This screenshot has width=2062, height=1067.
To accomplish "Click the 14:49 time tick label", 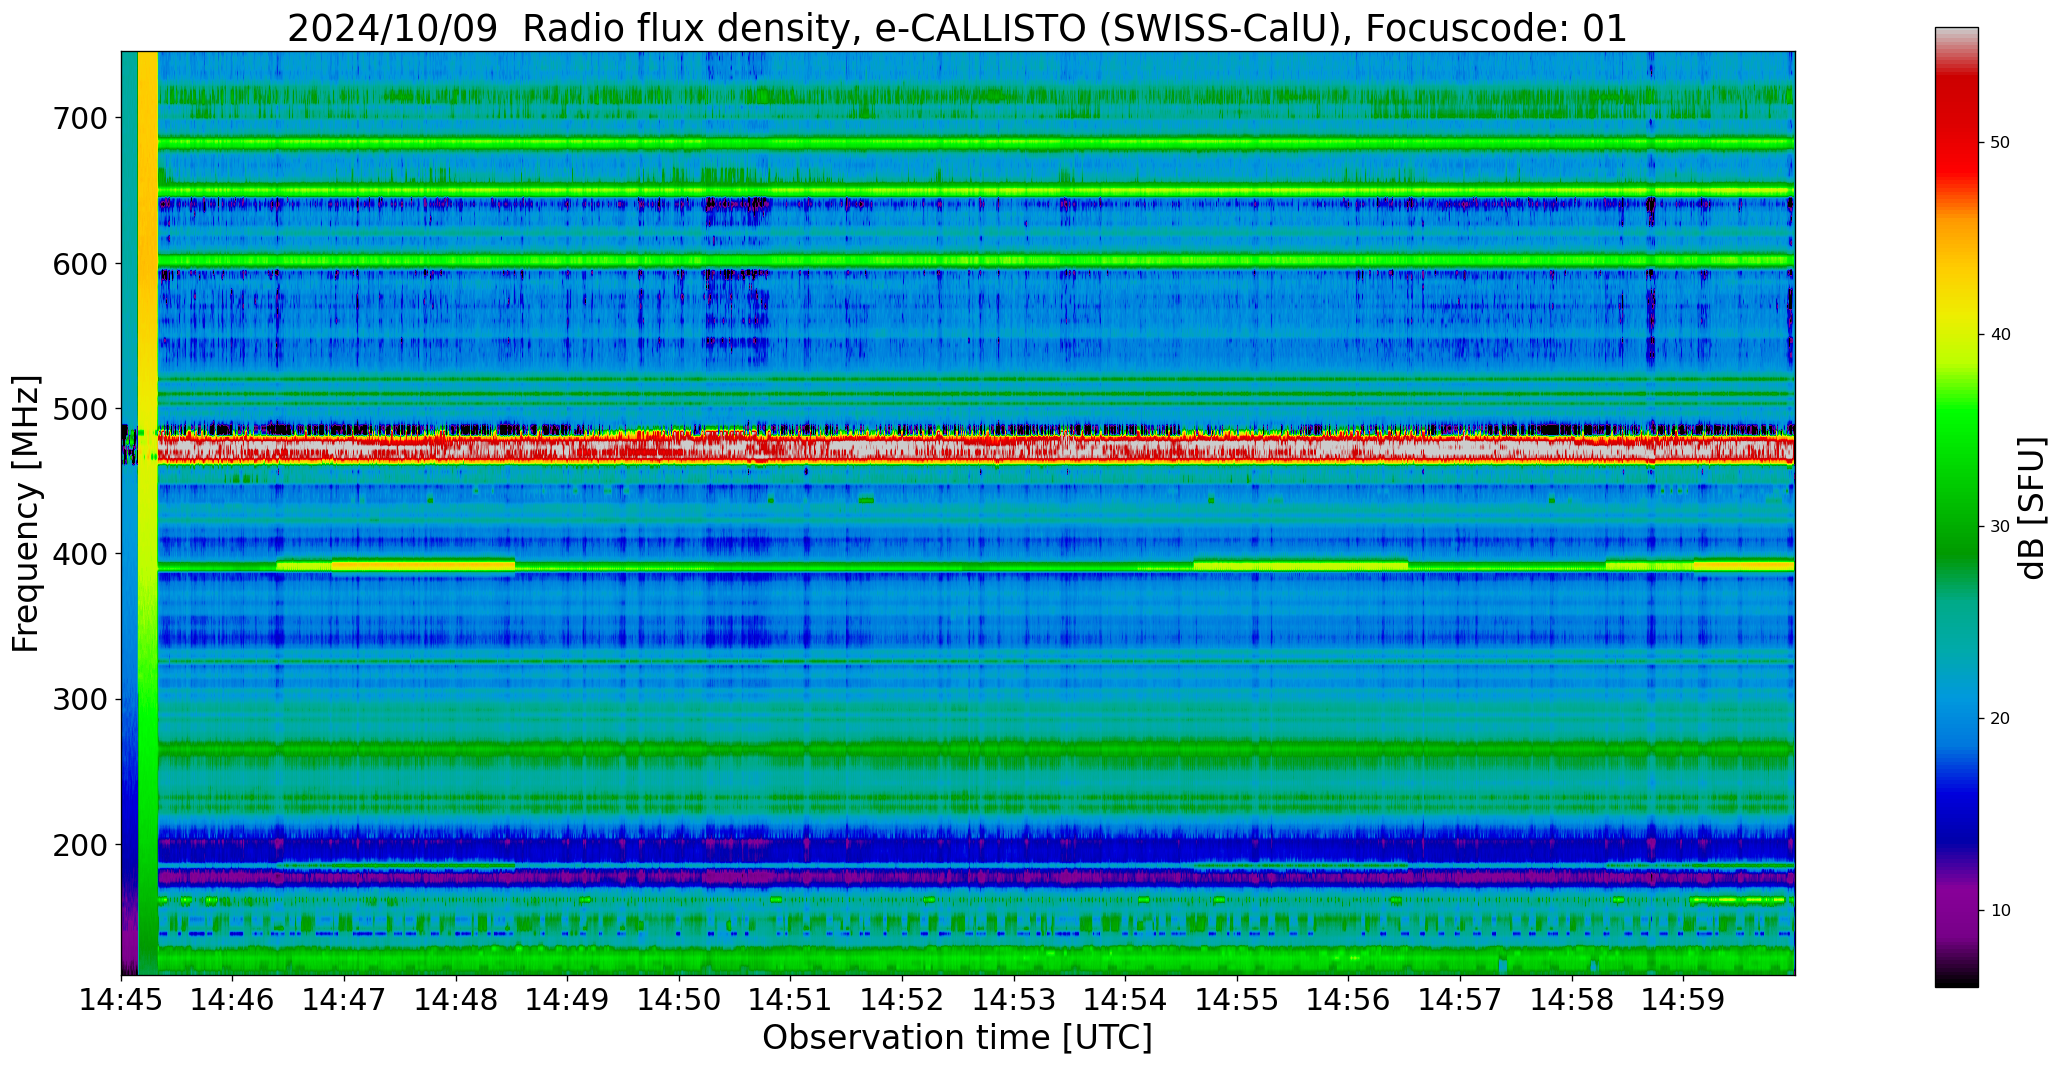I will click(x=568, y=999).
